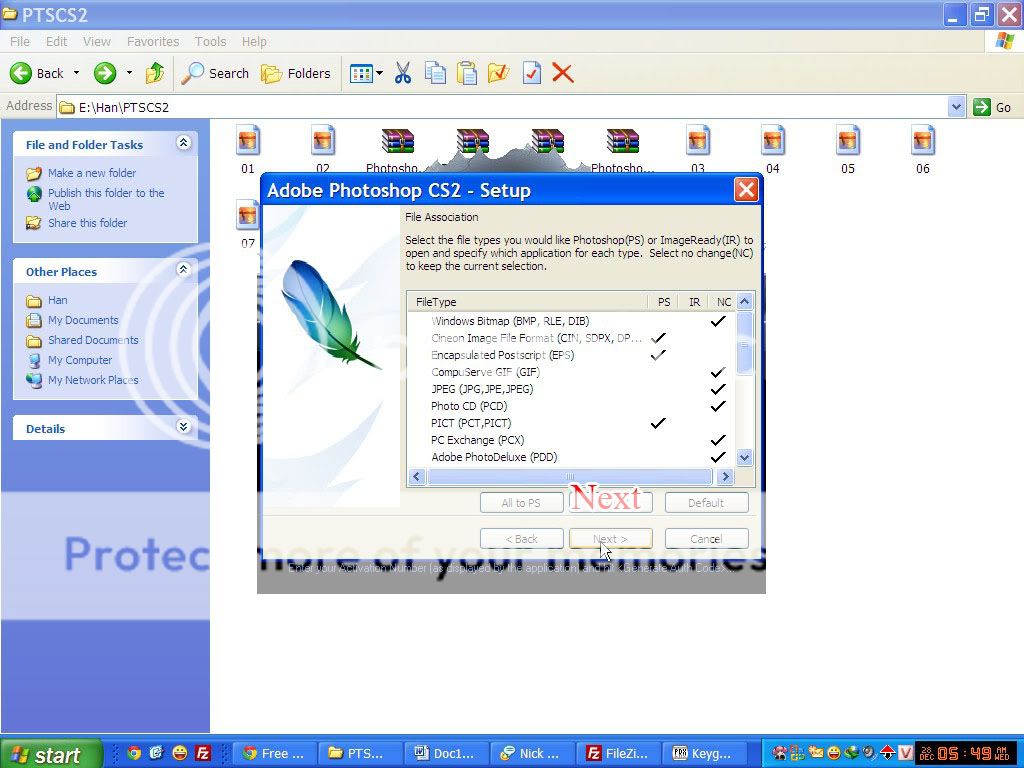Open the File menu
The width and height of the screenshot is (1024, 768).
20,41
